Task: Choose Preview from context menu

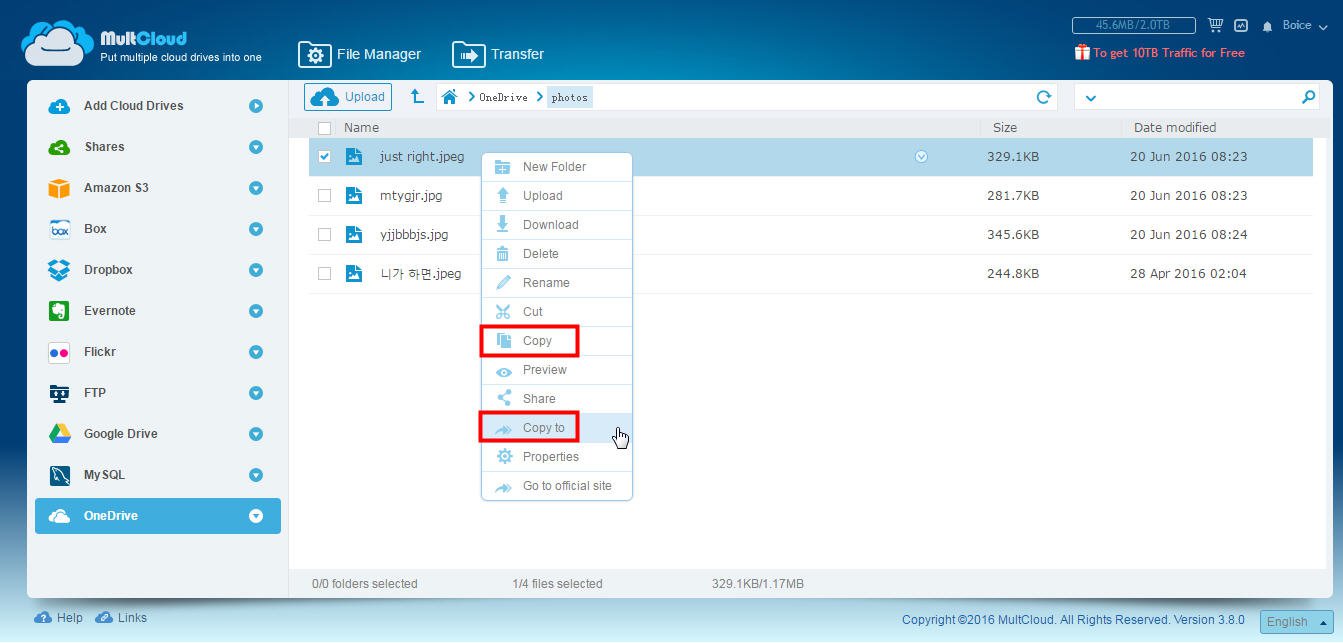Action: click(557, 370)
